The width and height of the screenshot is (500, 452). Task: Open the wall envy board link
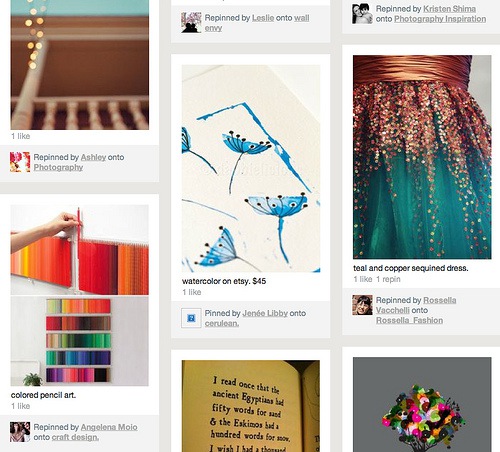(257, 23)
